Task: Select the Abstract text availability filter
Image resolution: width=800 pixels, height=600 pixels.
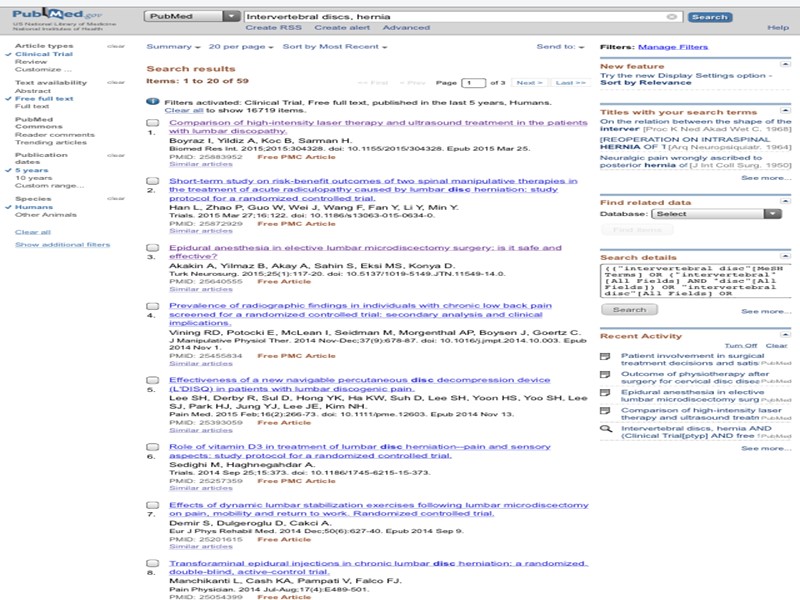Action: (x=33, y=91)
